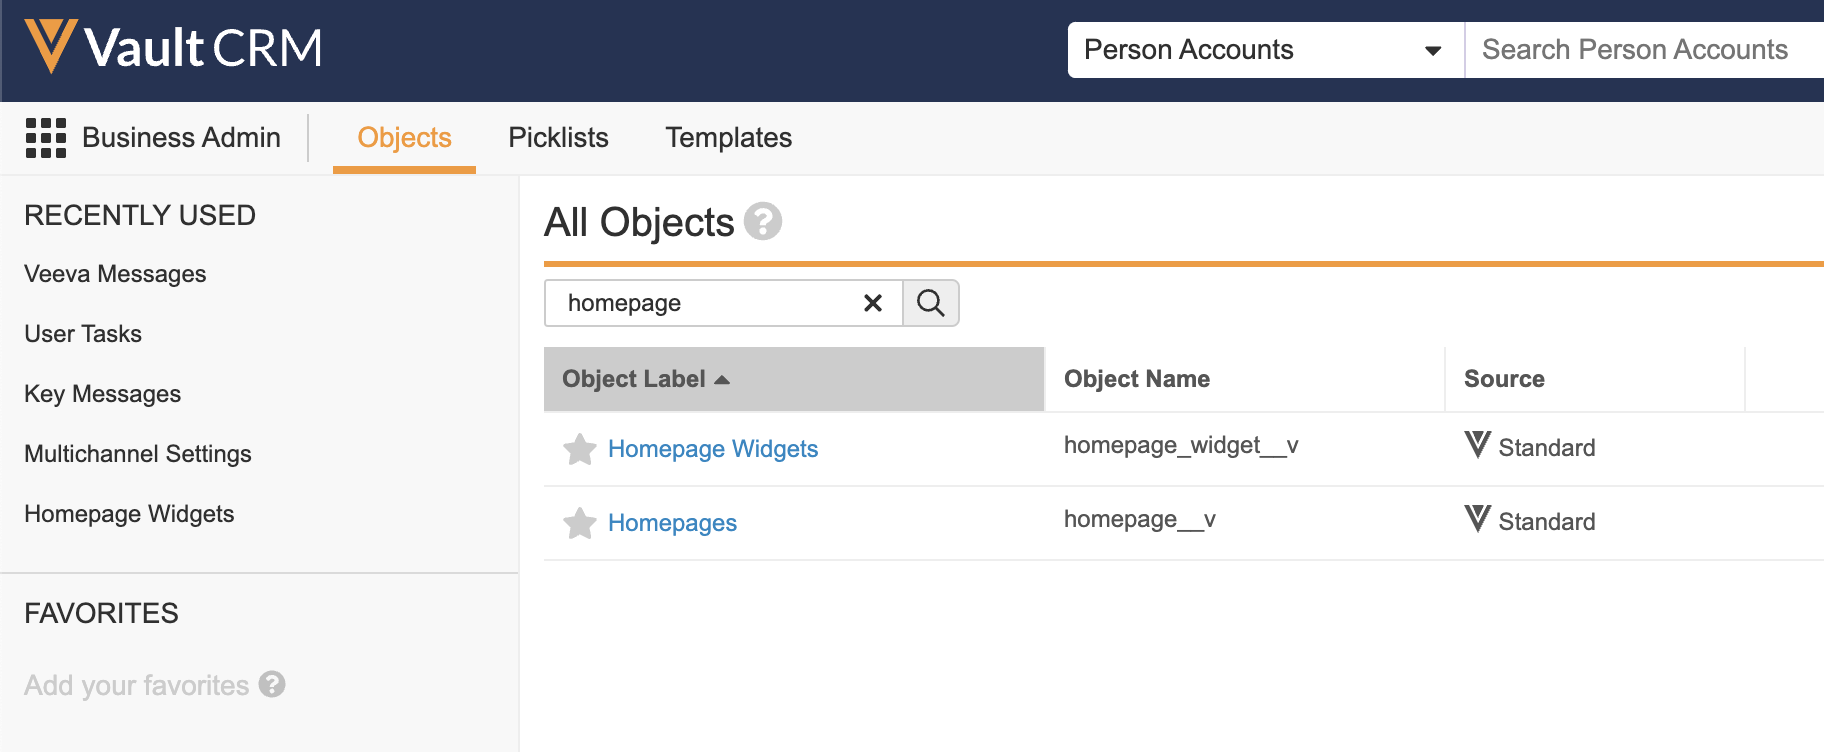Sort by the Source column header
This screenshot has width=1824, height=752.
pos(1504,379)
